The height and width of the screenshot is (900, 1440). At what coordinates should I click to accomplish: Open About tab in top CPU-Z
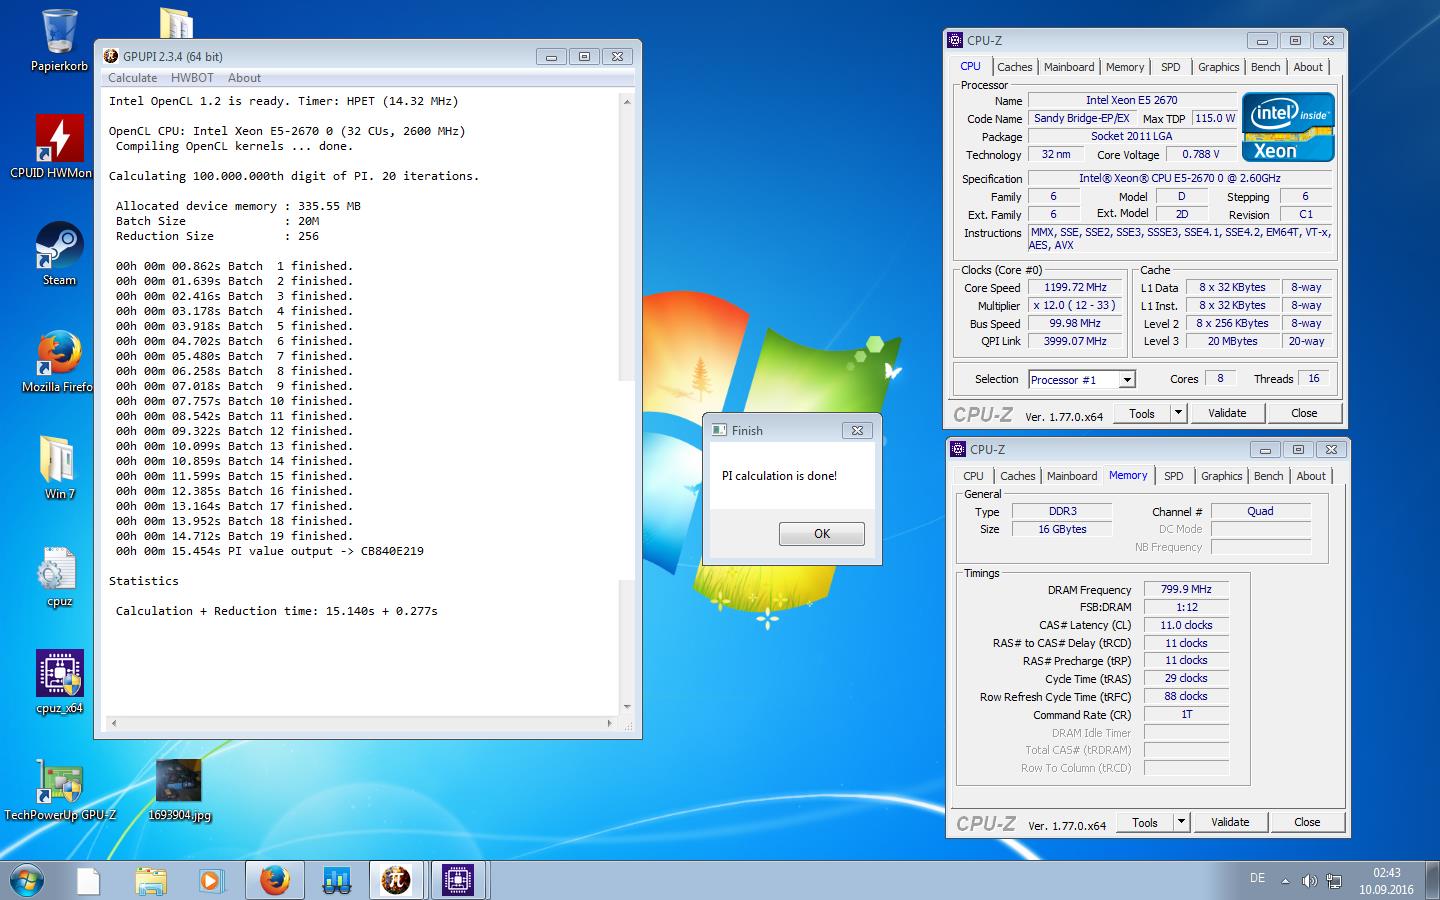1308,67
